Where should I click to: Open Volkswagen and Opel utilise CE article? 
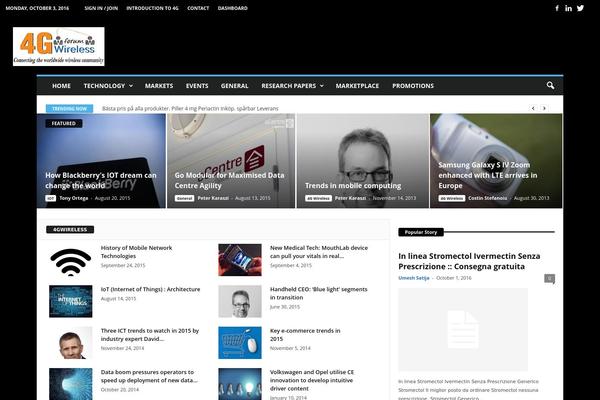[x=312, y=380]
